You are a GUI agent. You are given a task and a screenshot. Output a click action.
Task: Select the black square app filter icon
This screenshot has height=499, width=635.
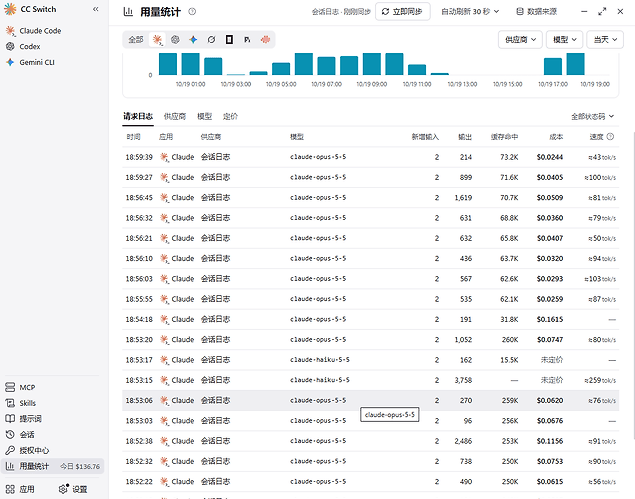(229, 39)
